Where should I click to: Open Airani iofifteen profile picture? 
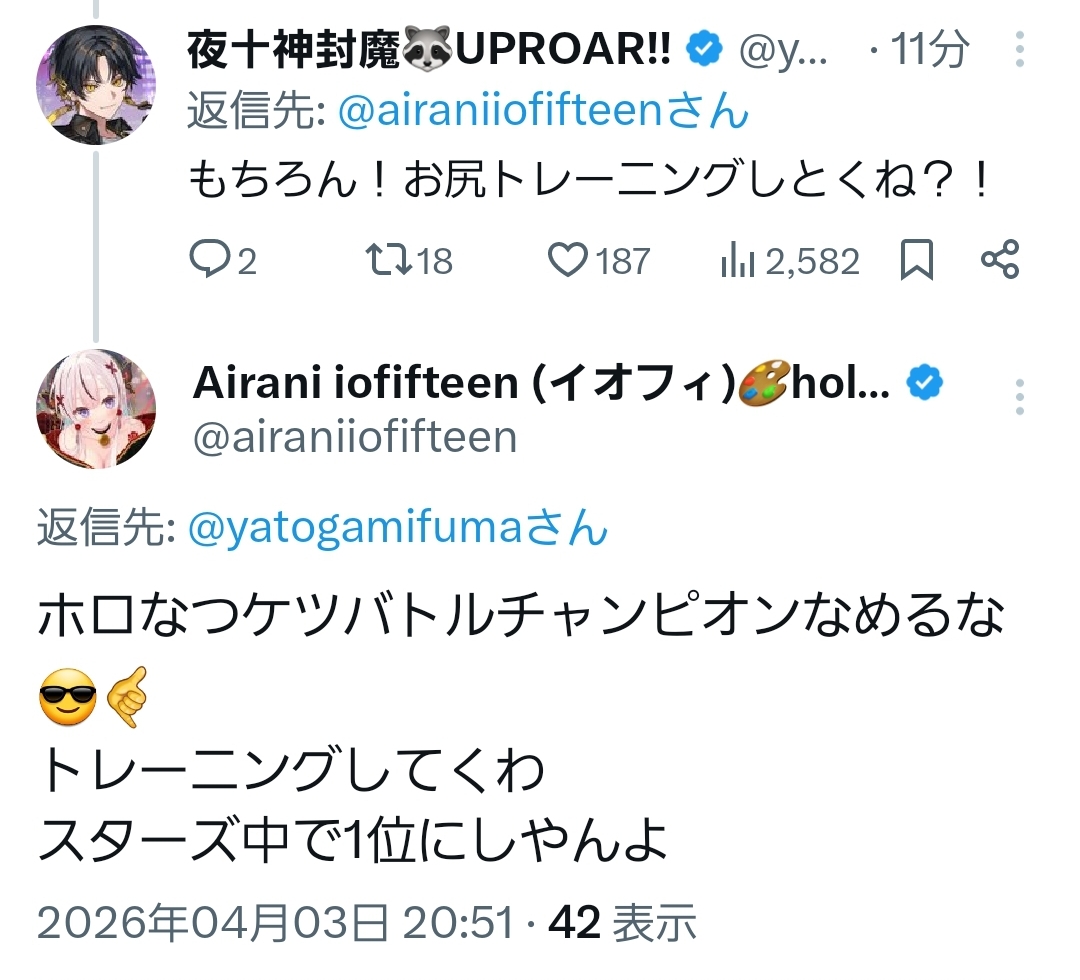tap(96, 407)
